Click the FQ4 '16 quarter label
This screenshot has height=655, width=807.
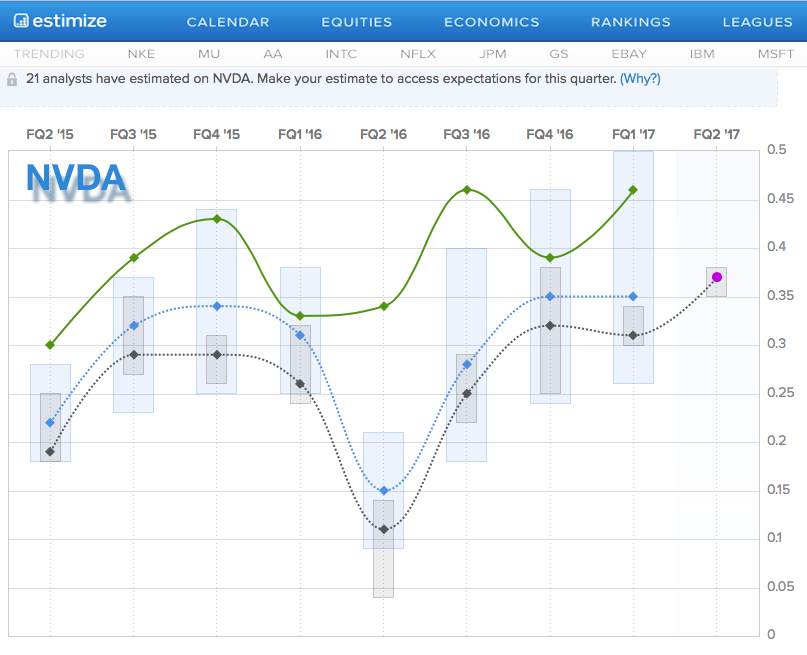(x=550, y=135)
